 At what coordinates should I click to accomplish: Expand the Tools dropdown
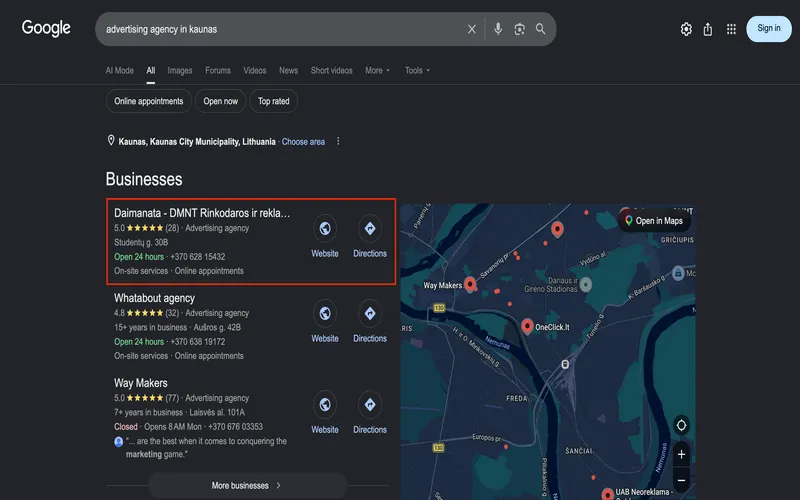point(417,70)
